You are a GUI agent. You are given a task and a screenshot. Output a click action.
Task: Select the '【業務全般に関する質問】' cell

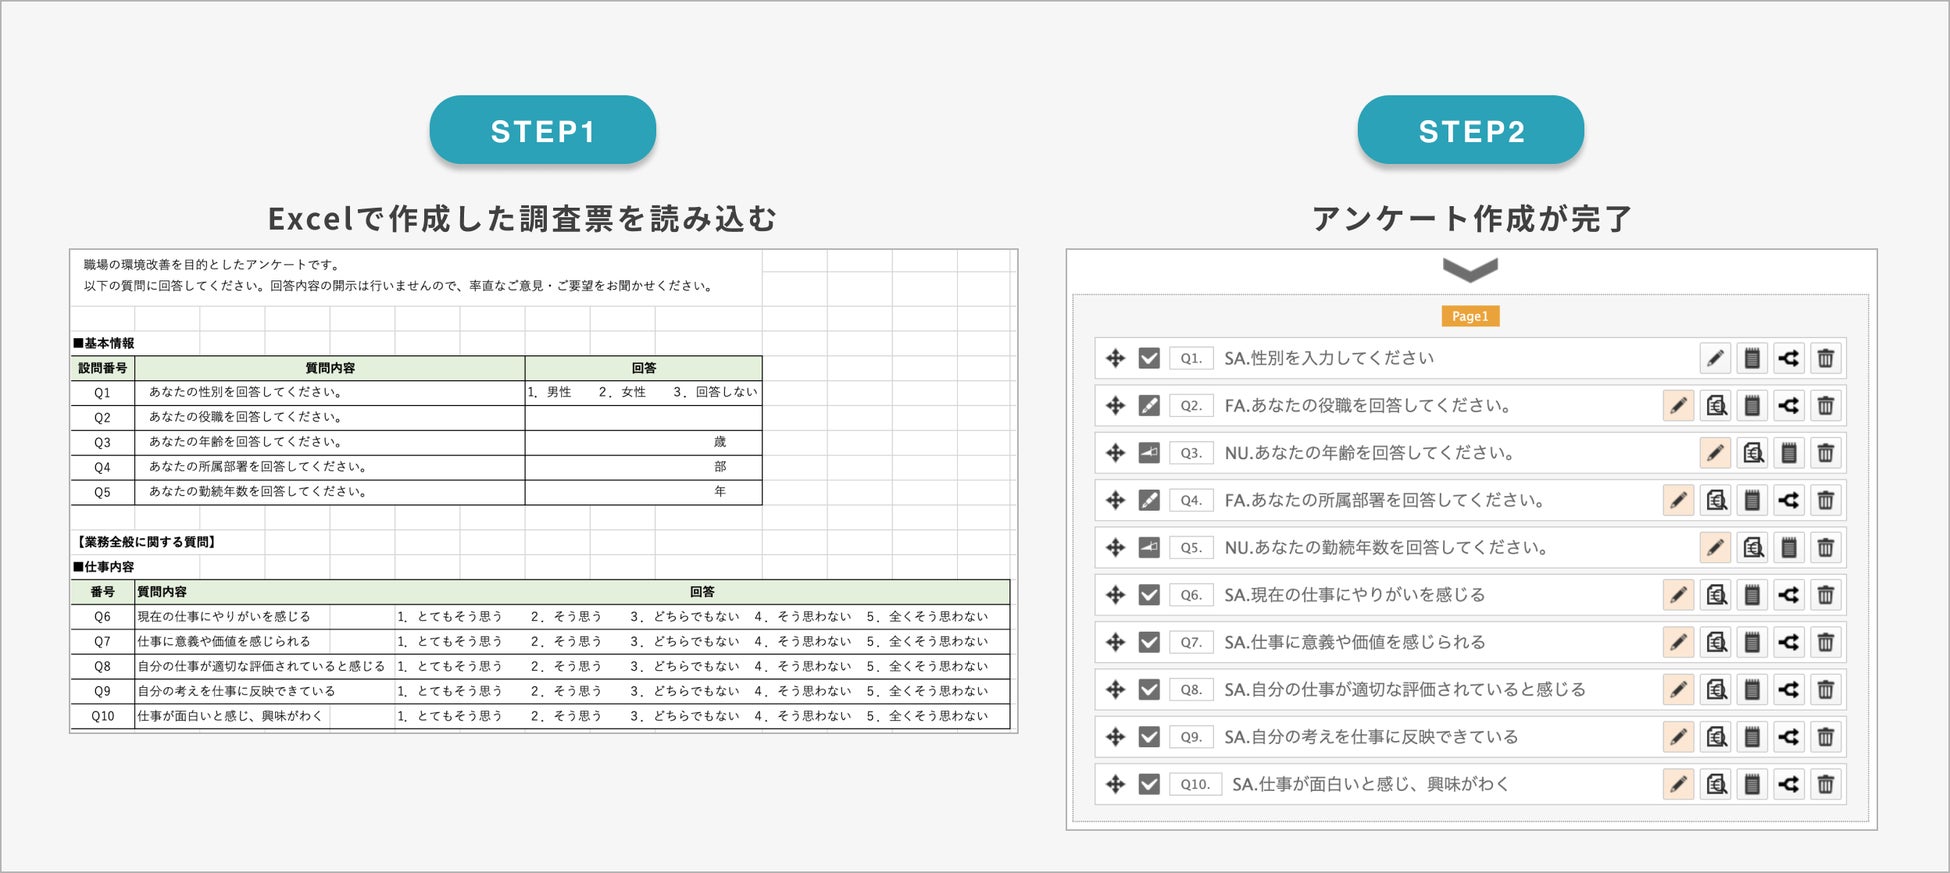tap(146, 542)
